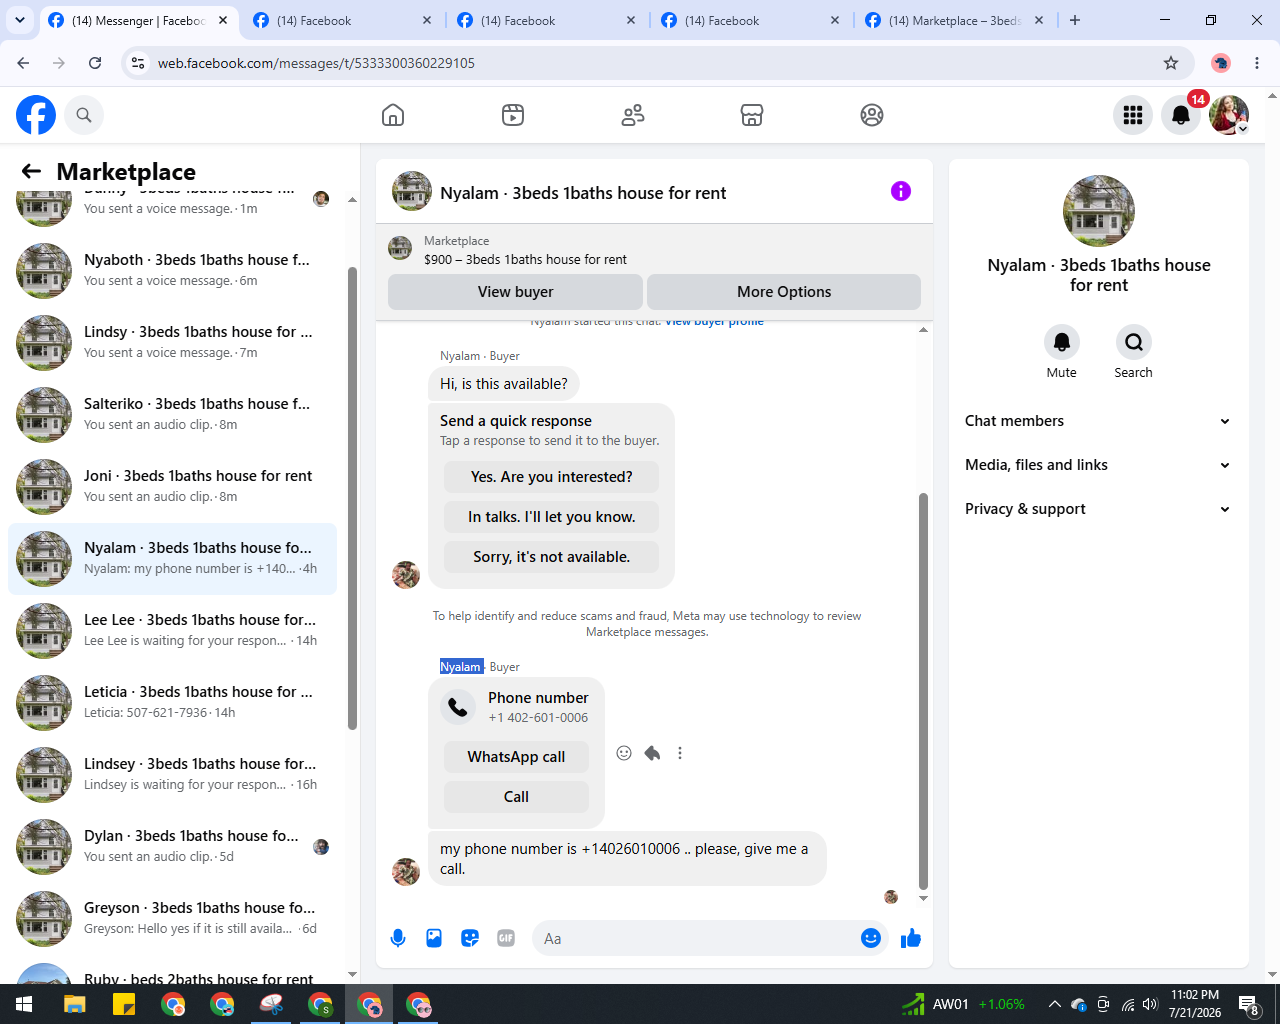Bookmark this page with the star
1280x1024 pixels.
pyautogui.click(x=1171, y=63)
